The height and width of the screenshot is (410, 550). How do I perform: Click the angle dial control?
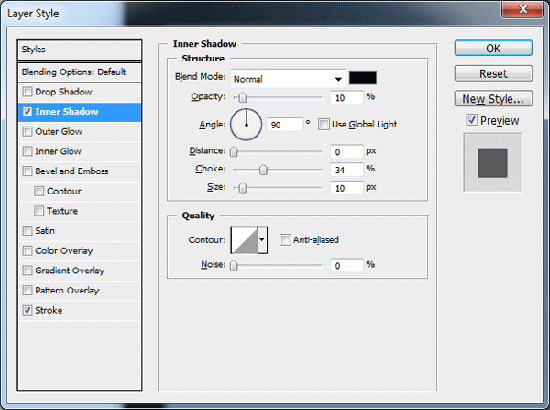[x=246, y=125]
